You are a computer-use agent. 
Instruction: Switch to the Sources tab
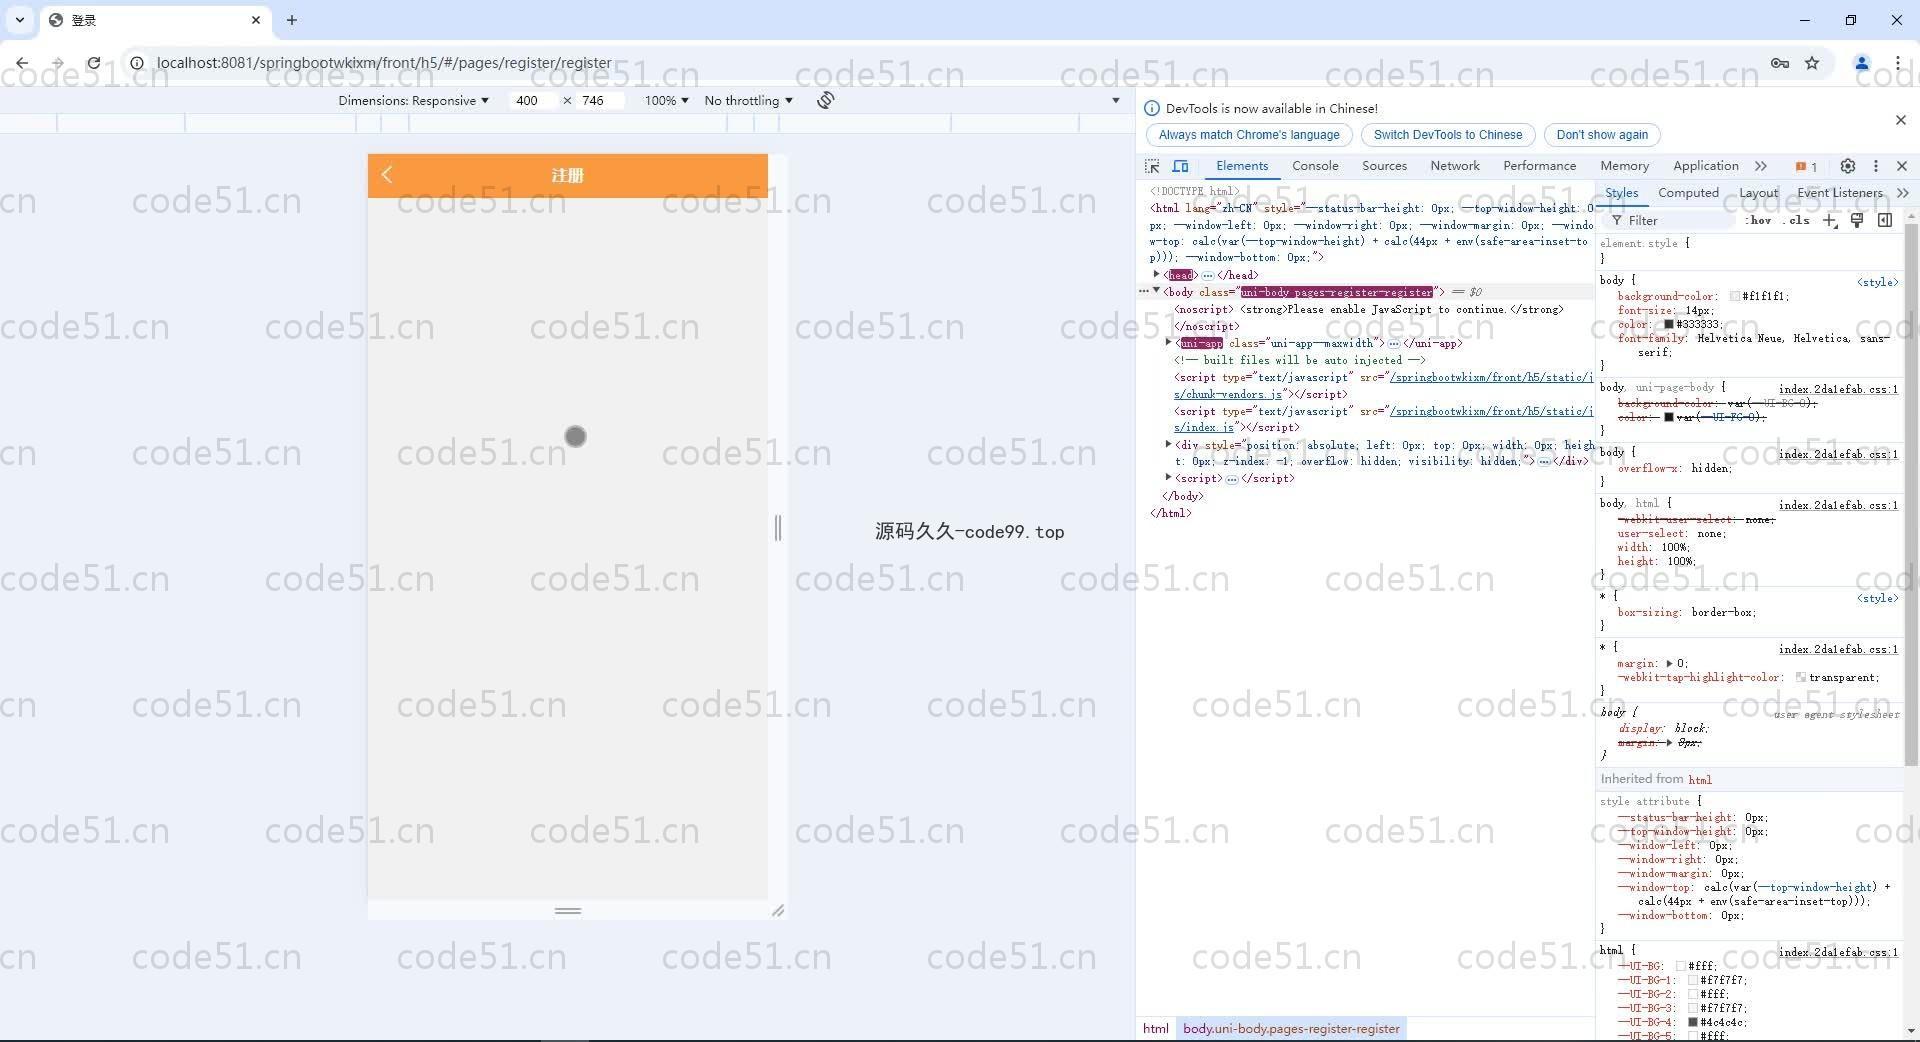click(1384, 166)
